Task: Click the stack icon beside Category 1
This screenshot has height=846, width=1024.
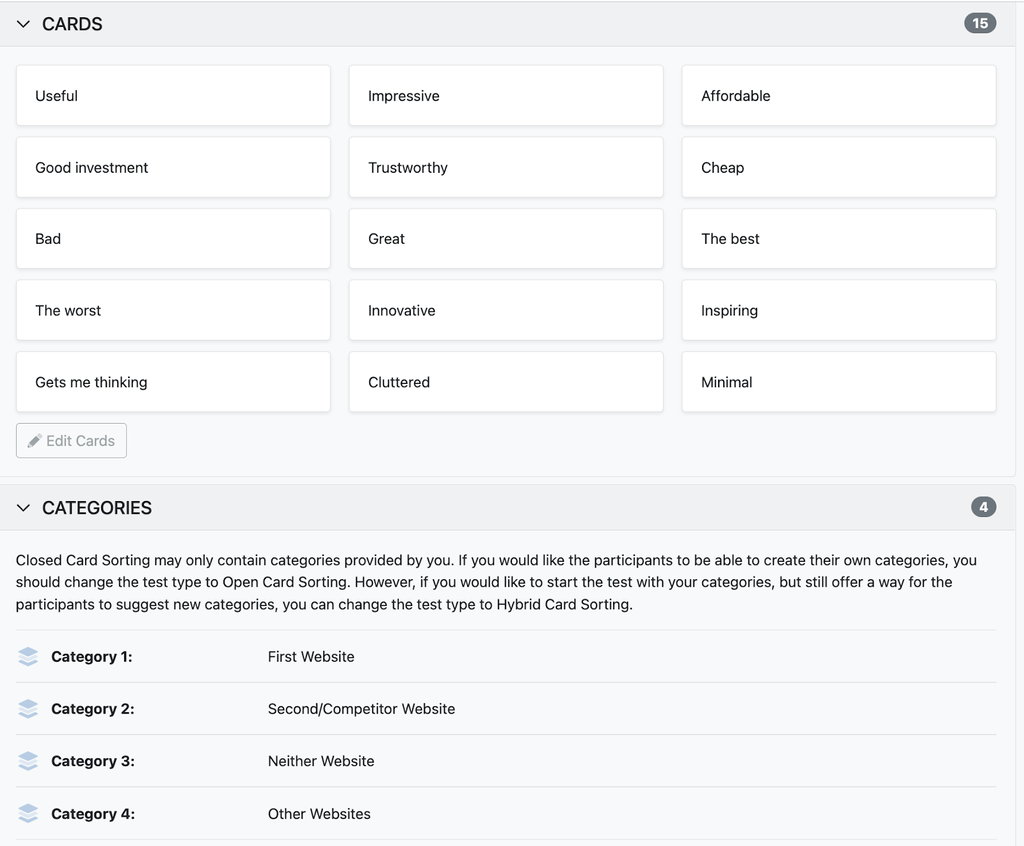Action: [28, 656]
